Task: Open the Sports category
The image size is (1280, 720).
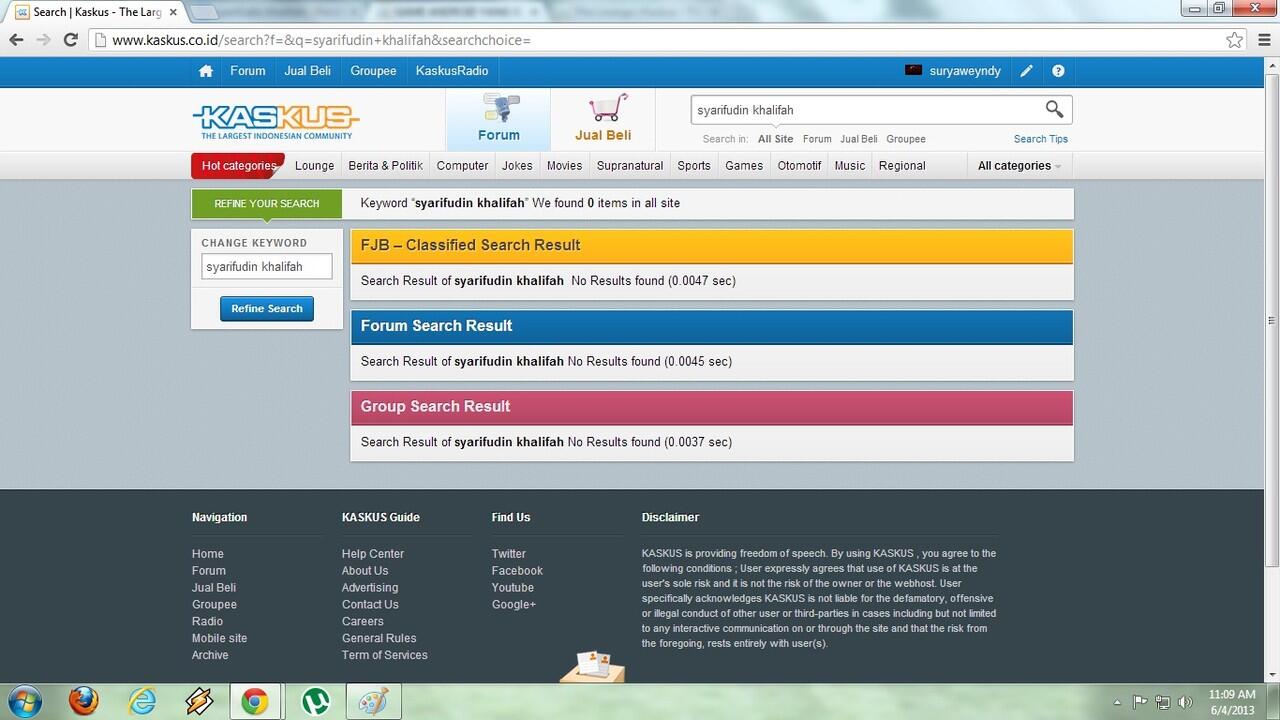Action: click(694, 166)
